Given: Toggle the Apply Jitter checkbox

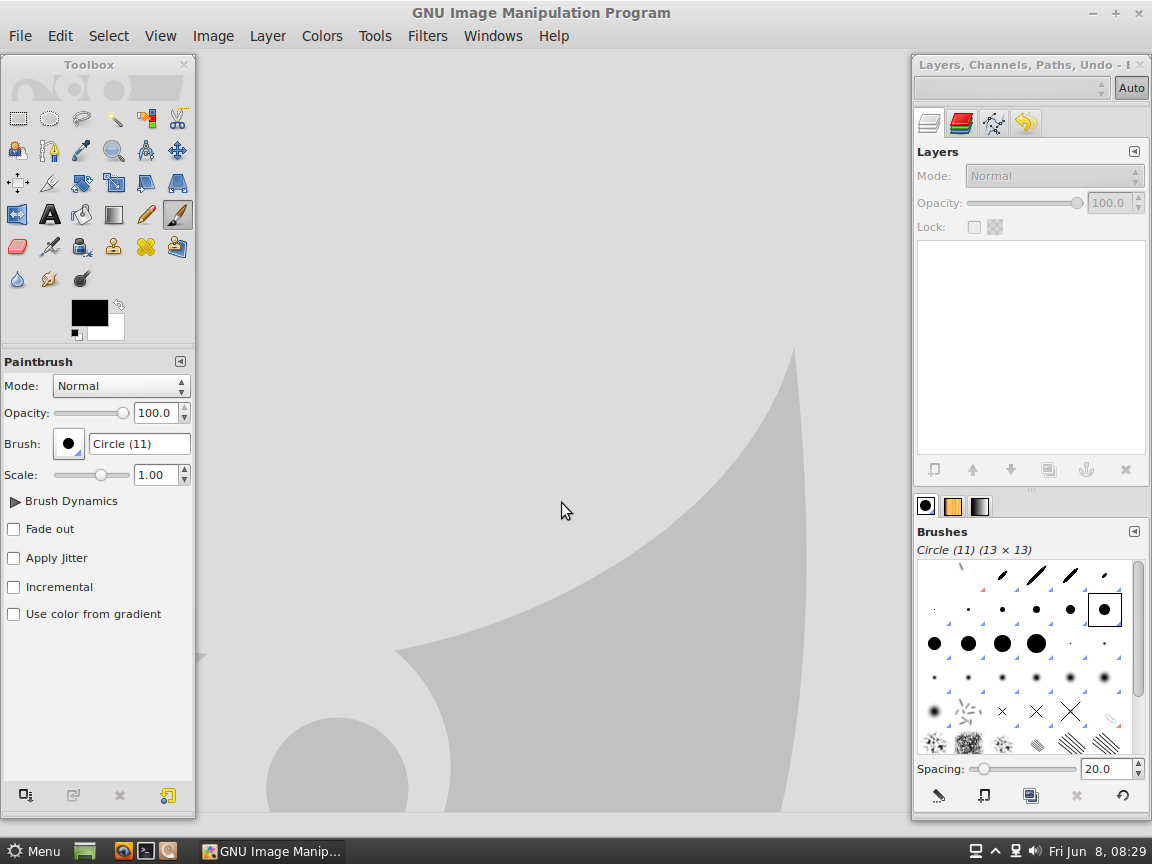Looking at the screenshot, I should point(13,558).
